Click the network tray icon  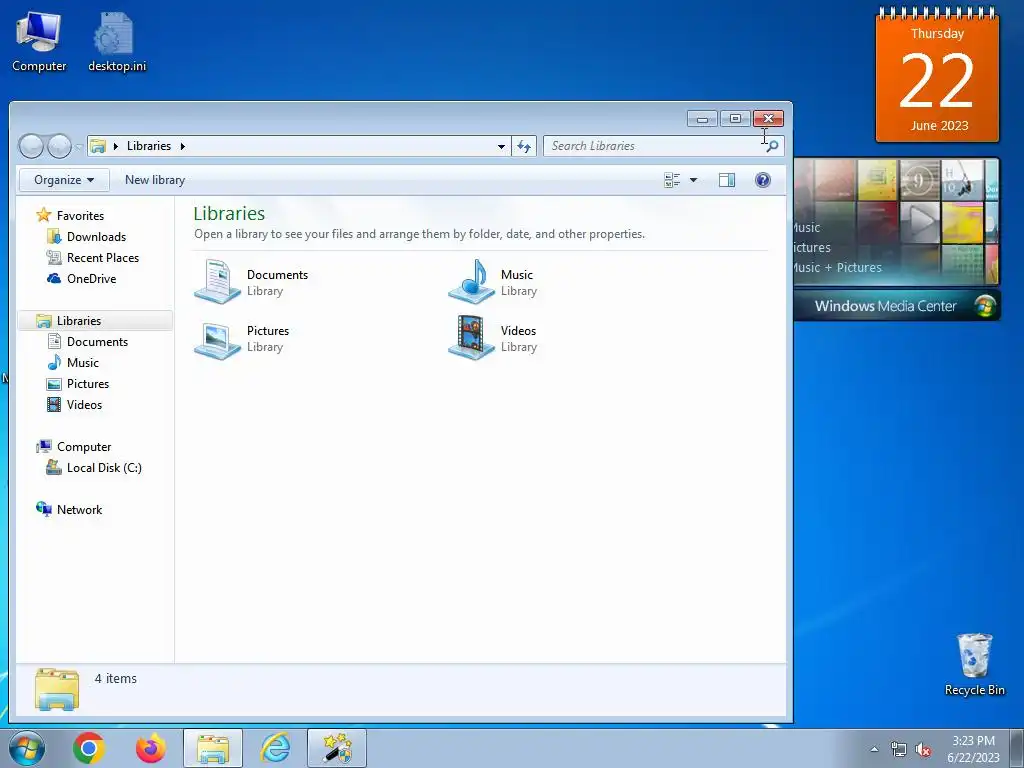click(x=899, y=750)
